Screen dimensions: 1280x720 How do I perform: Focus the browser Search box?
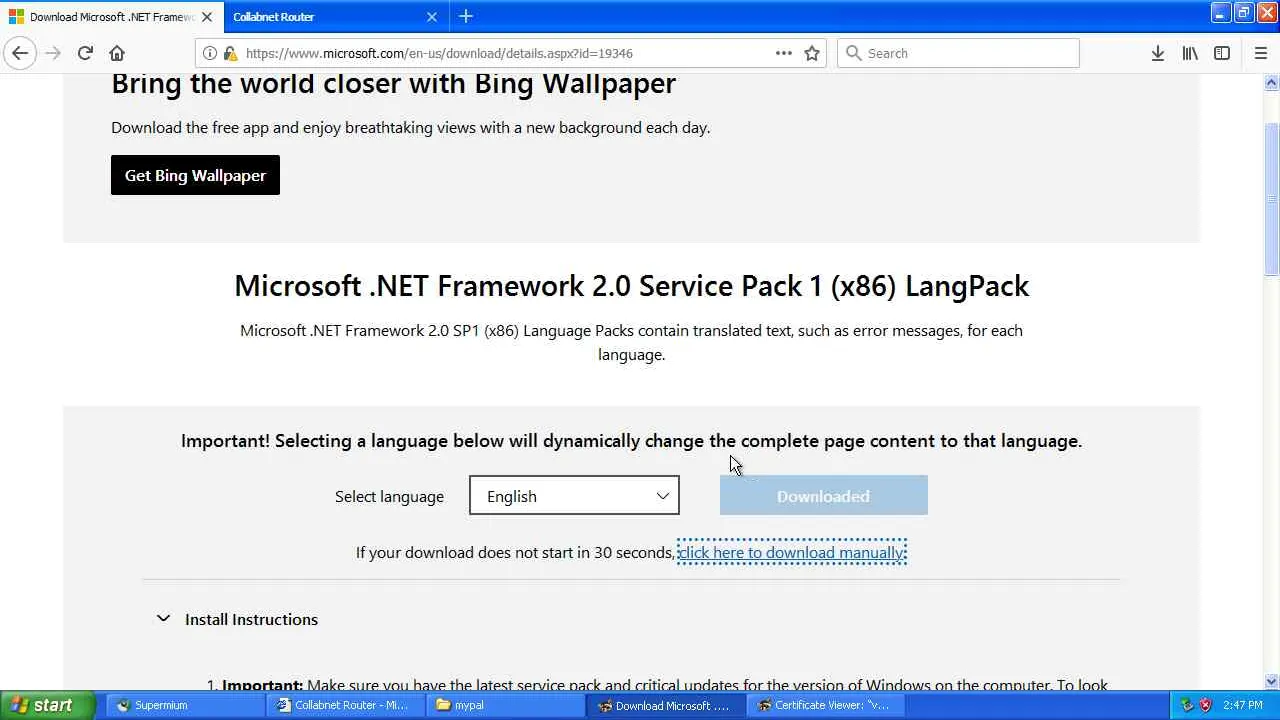[958, 53]
